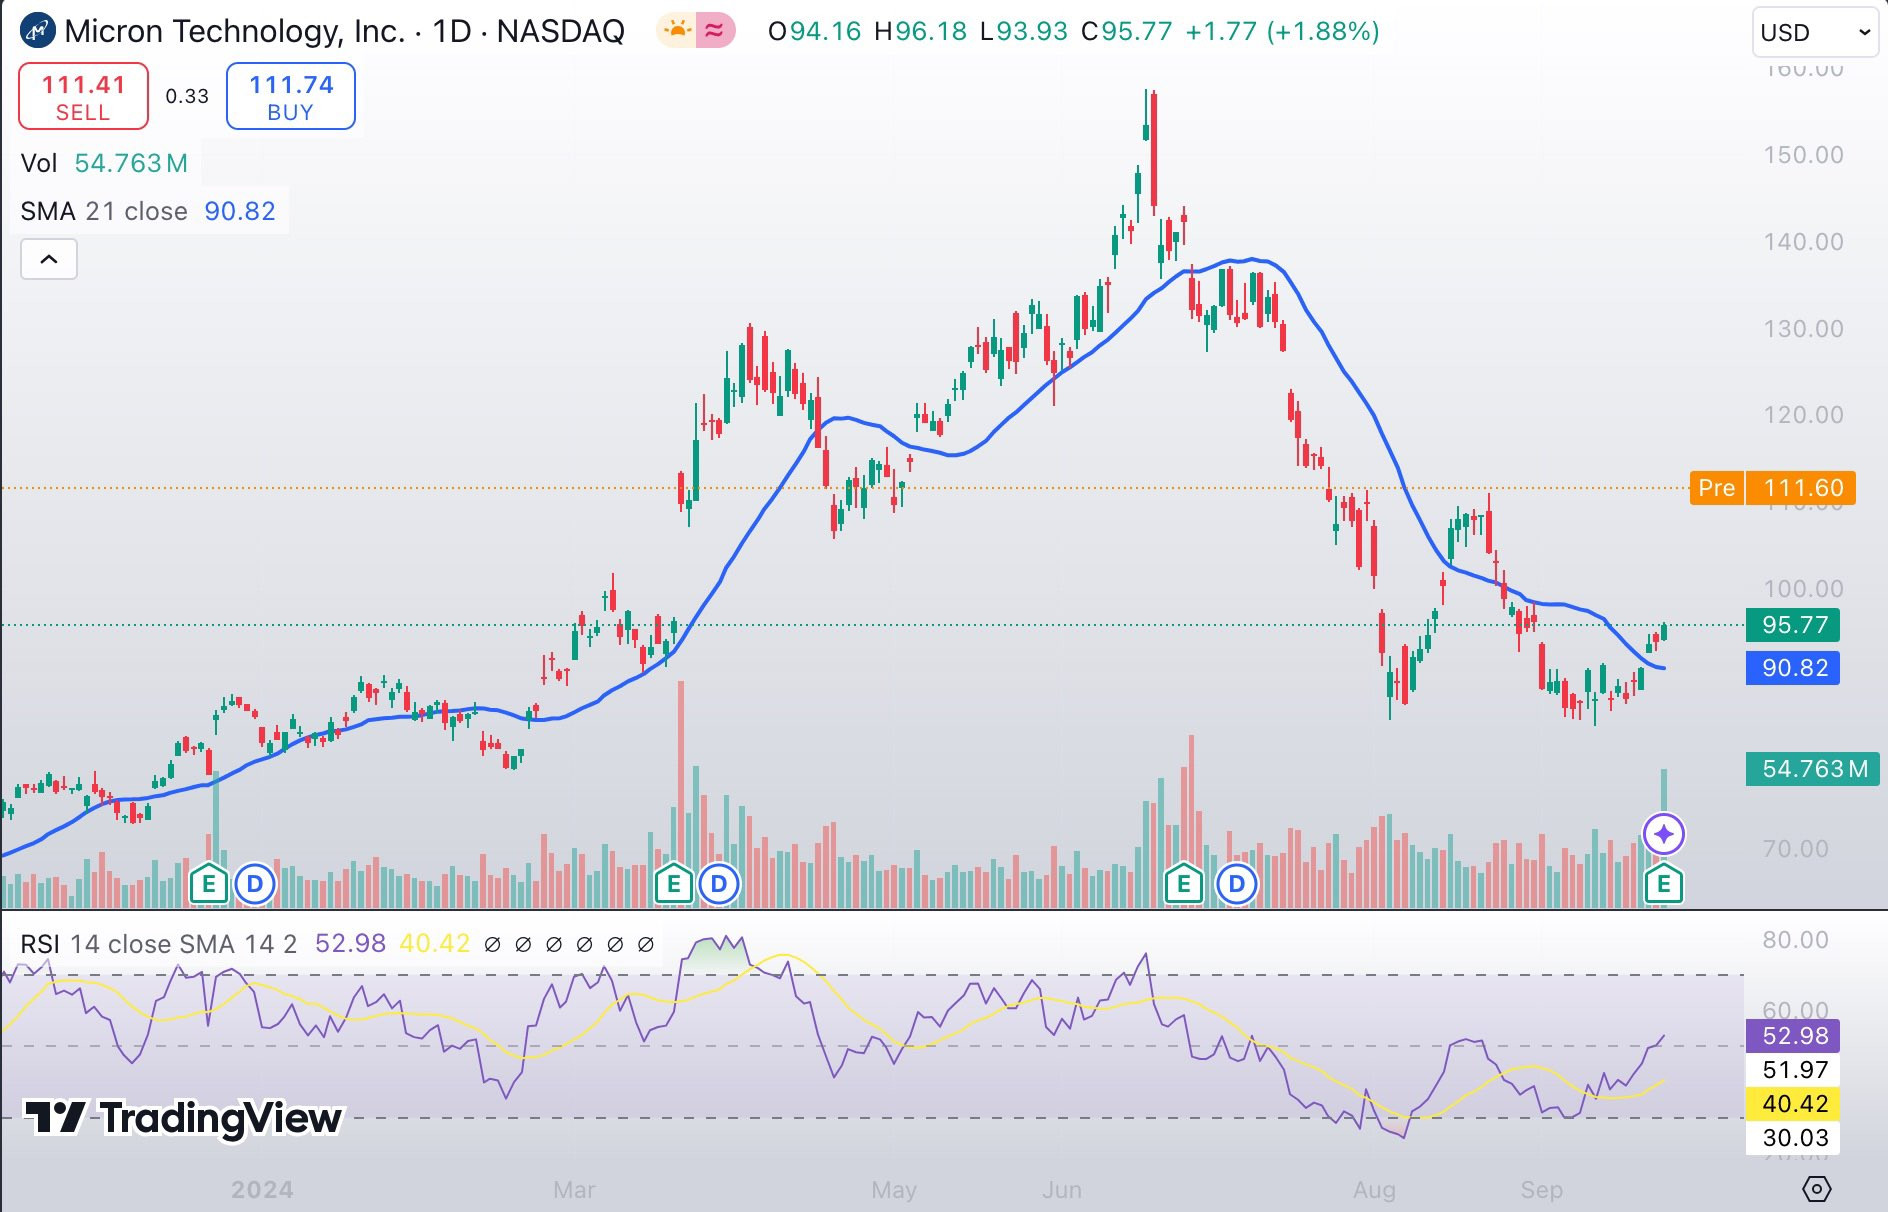Screen dimensions: 1888x1212
Task: Click the 120.00 level on the price scale
Action: (1803, 415)
